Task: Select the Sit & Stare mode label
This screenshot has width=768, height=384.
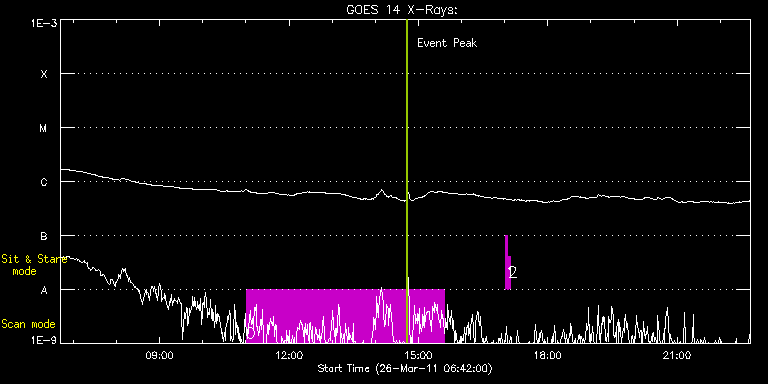Action: pyautogui.click(x=34, y=264)
